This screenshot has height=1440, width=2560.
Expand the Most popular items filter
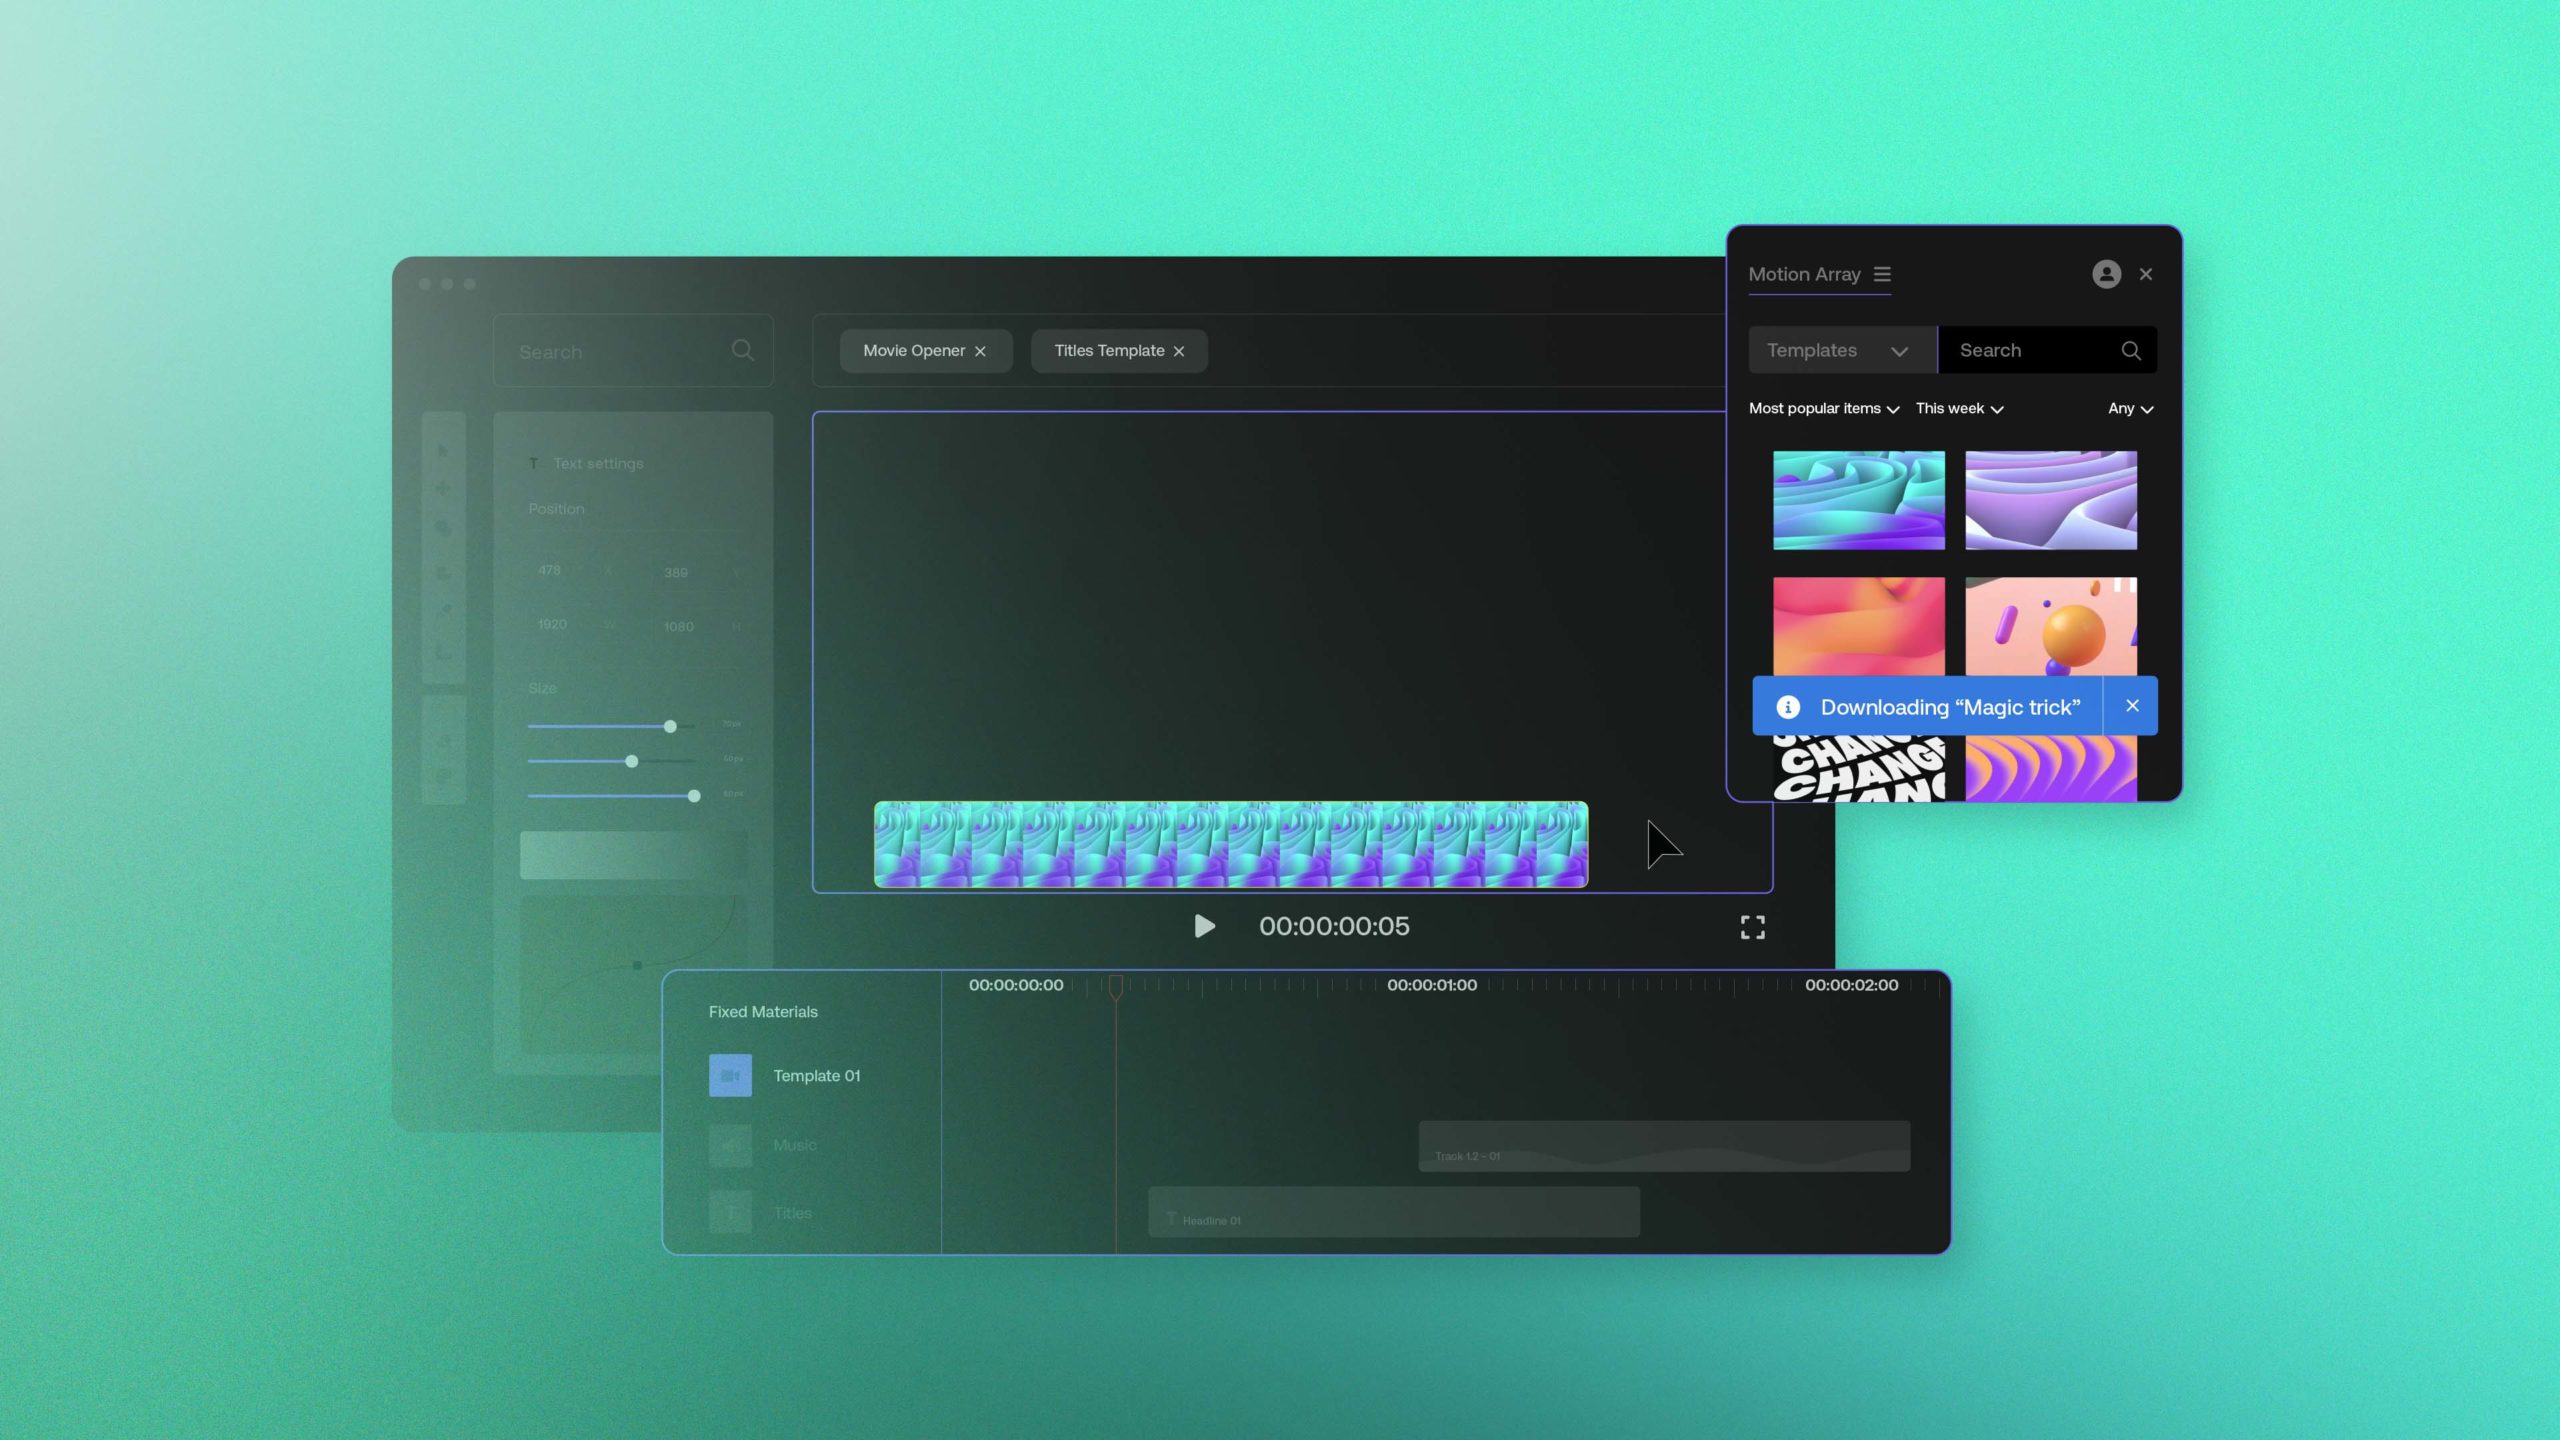pyautogui.click(x=1823, y=410)
